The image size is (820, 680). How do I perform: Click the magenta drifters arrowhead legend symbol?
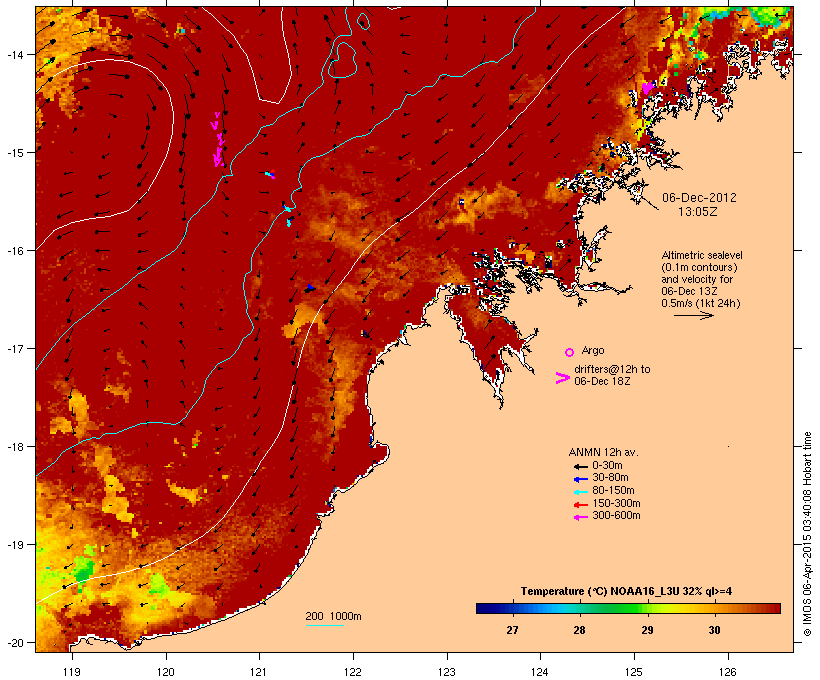coord(563,378)
